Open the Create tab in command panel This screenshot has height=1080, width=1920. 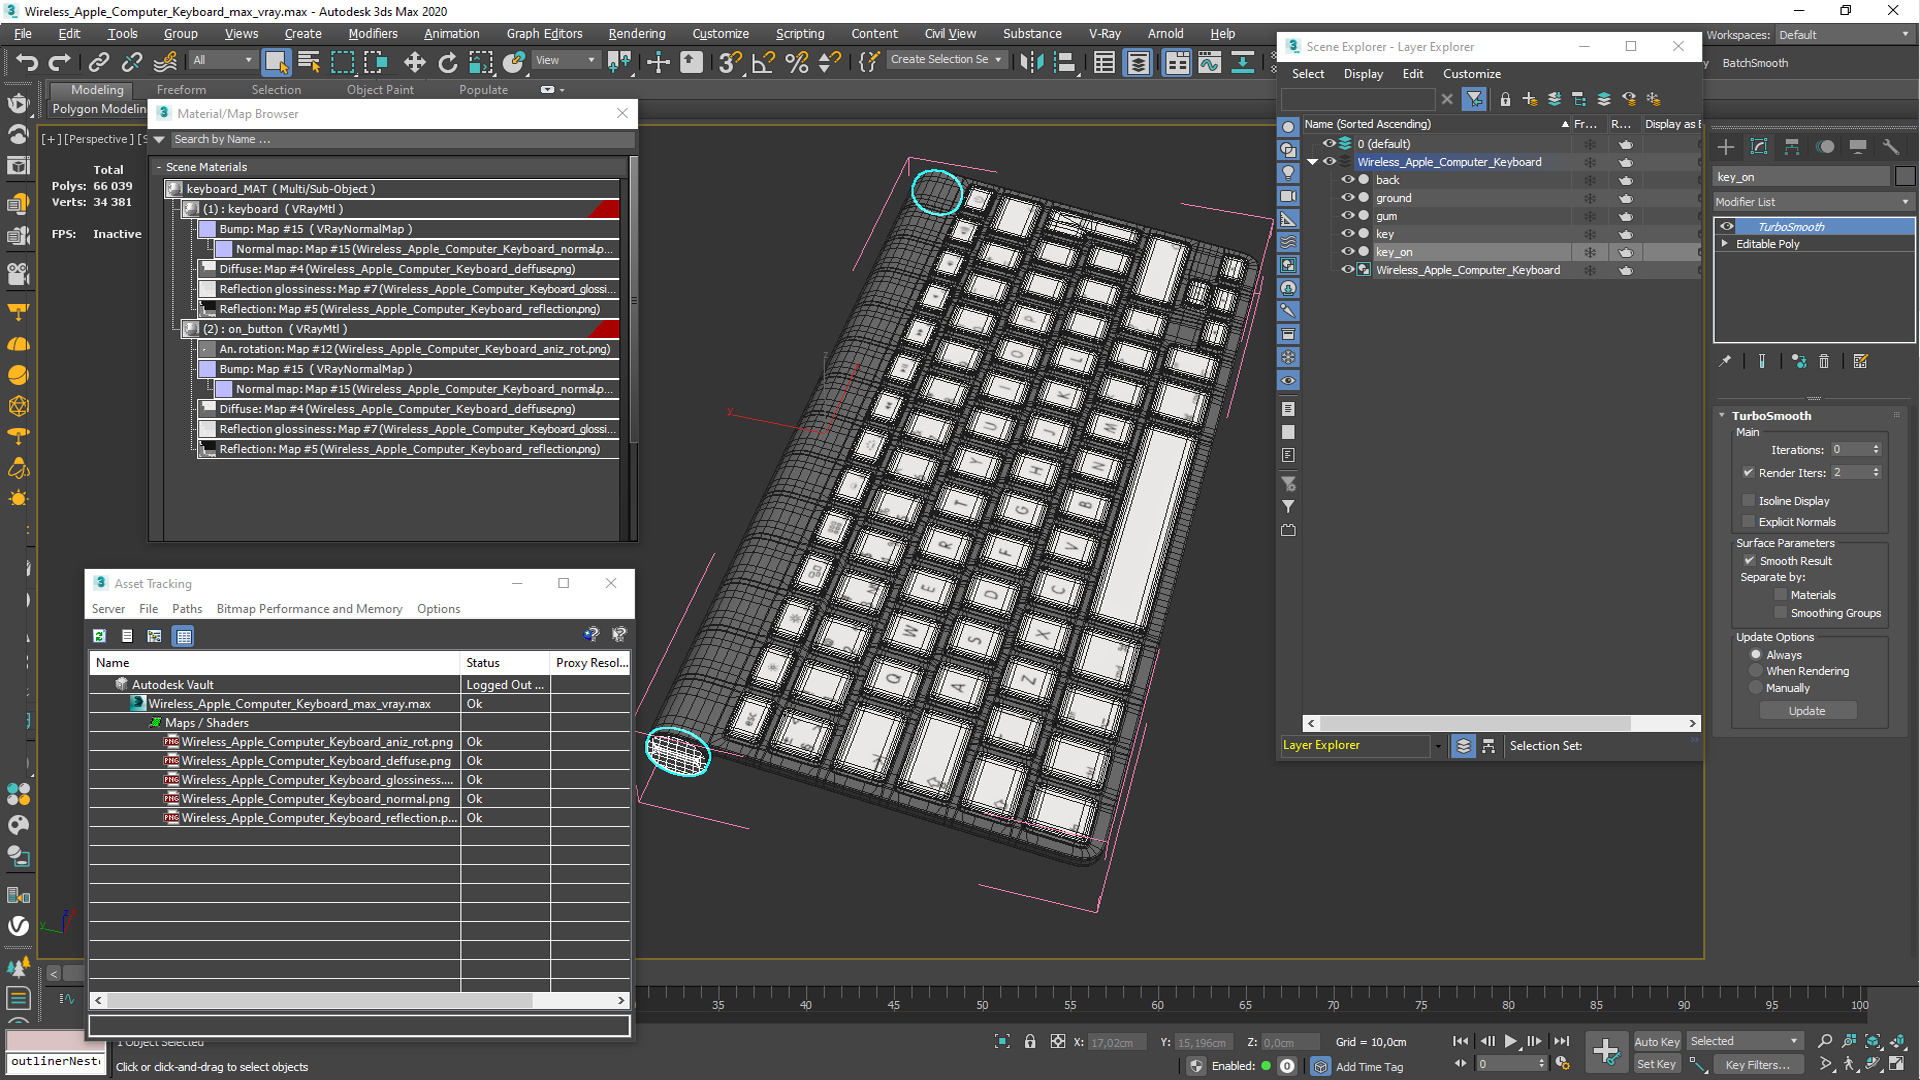click(1726, 147)
